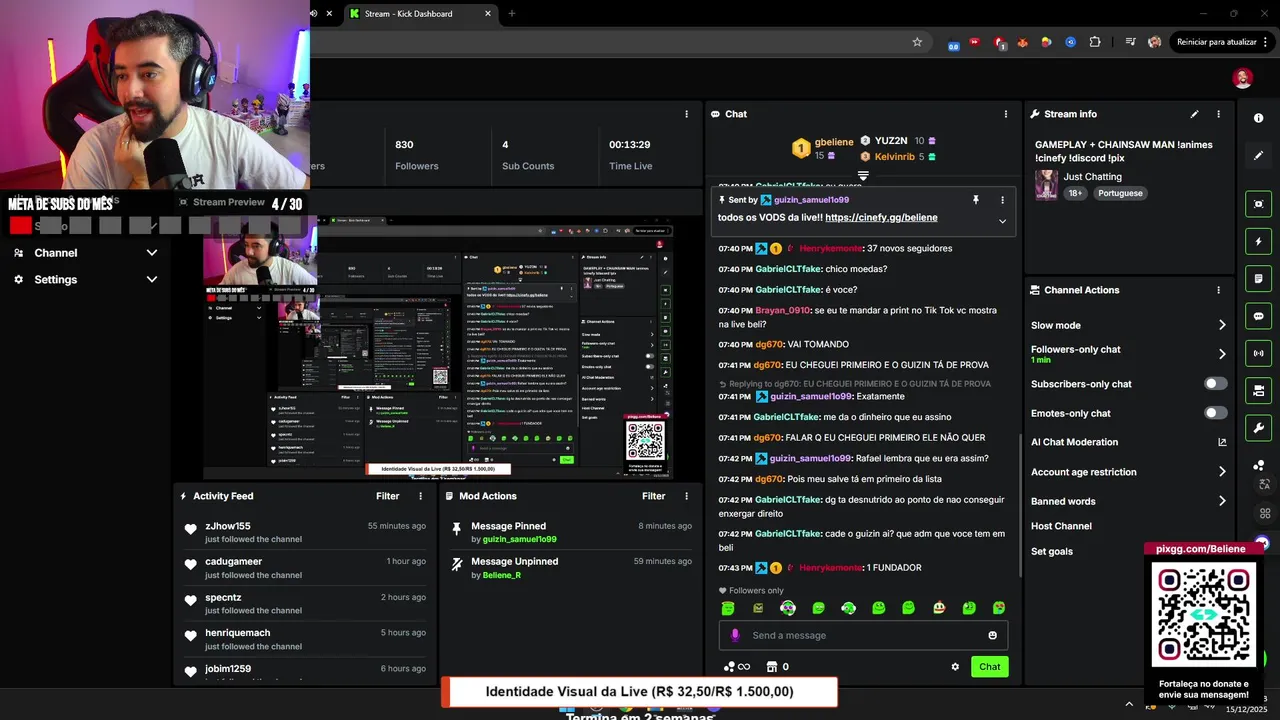The height and width of the screenshot is (720, 1280).
Task: Open chat settings gear icon
Action: (955, 667)
